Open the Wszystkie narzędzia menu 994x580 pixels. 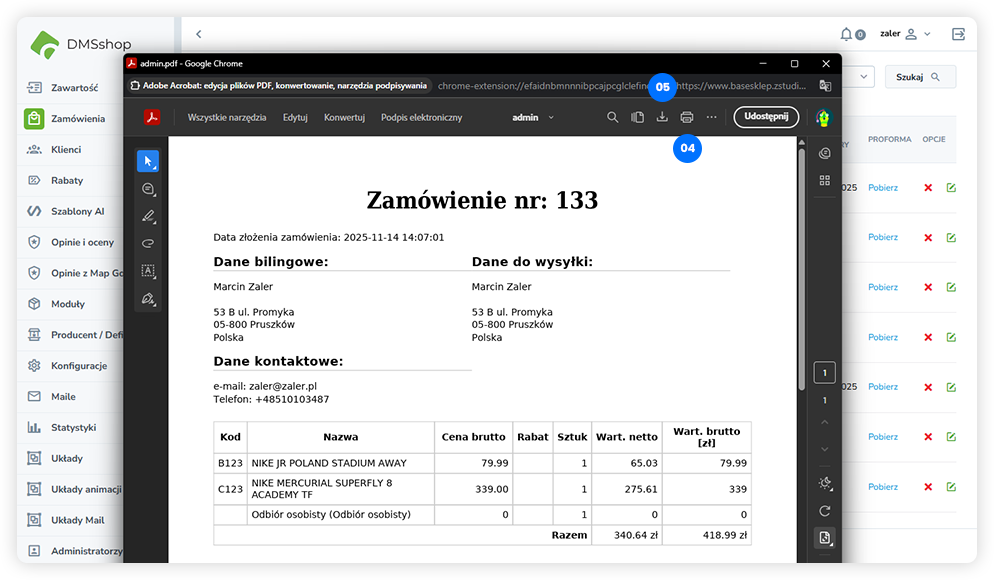(227, 118)
